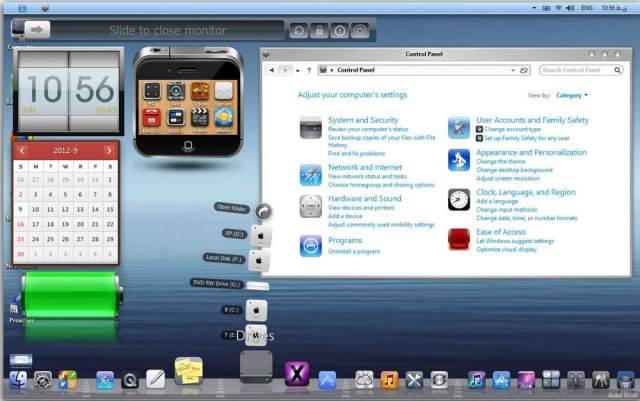Click the power button on the slide bar
This screenshot has width=640, height=401.
360,31
